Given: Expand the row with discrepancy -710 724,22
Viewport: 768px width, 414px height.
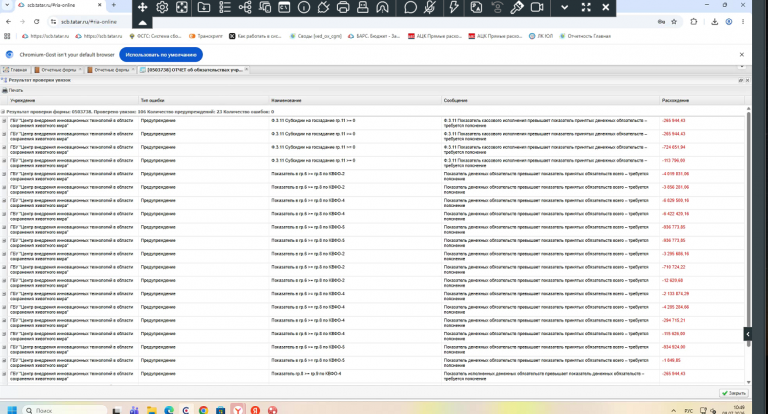Looking at the screenshot, I should click(4, 267).
